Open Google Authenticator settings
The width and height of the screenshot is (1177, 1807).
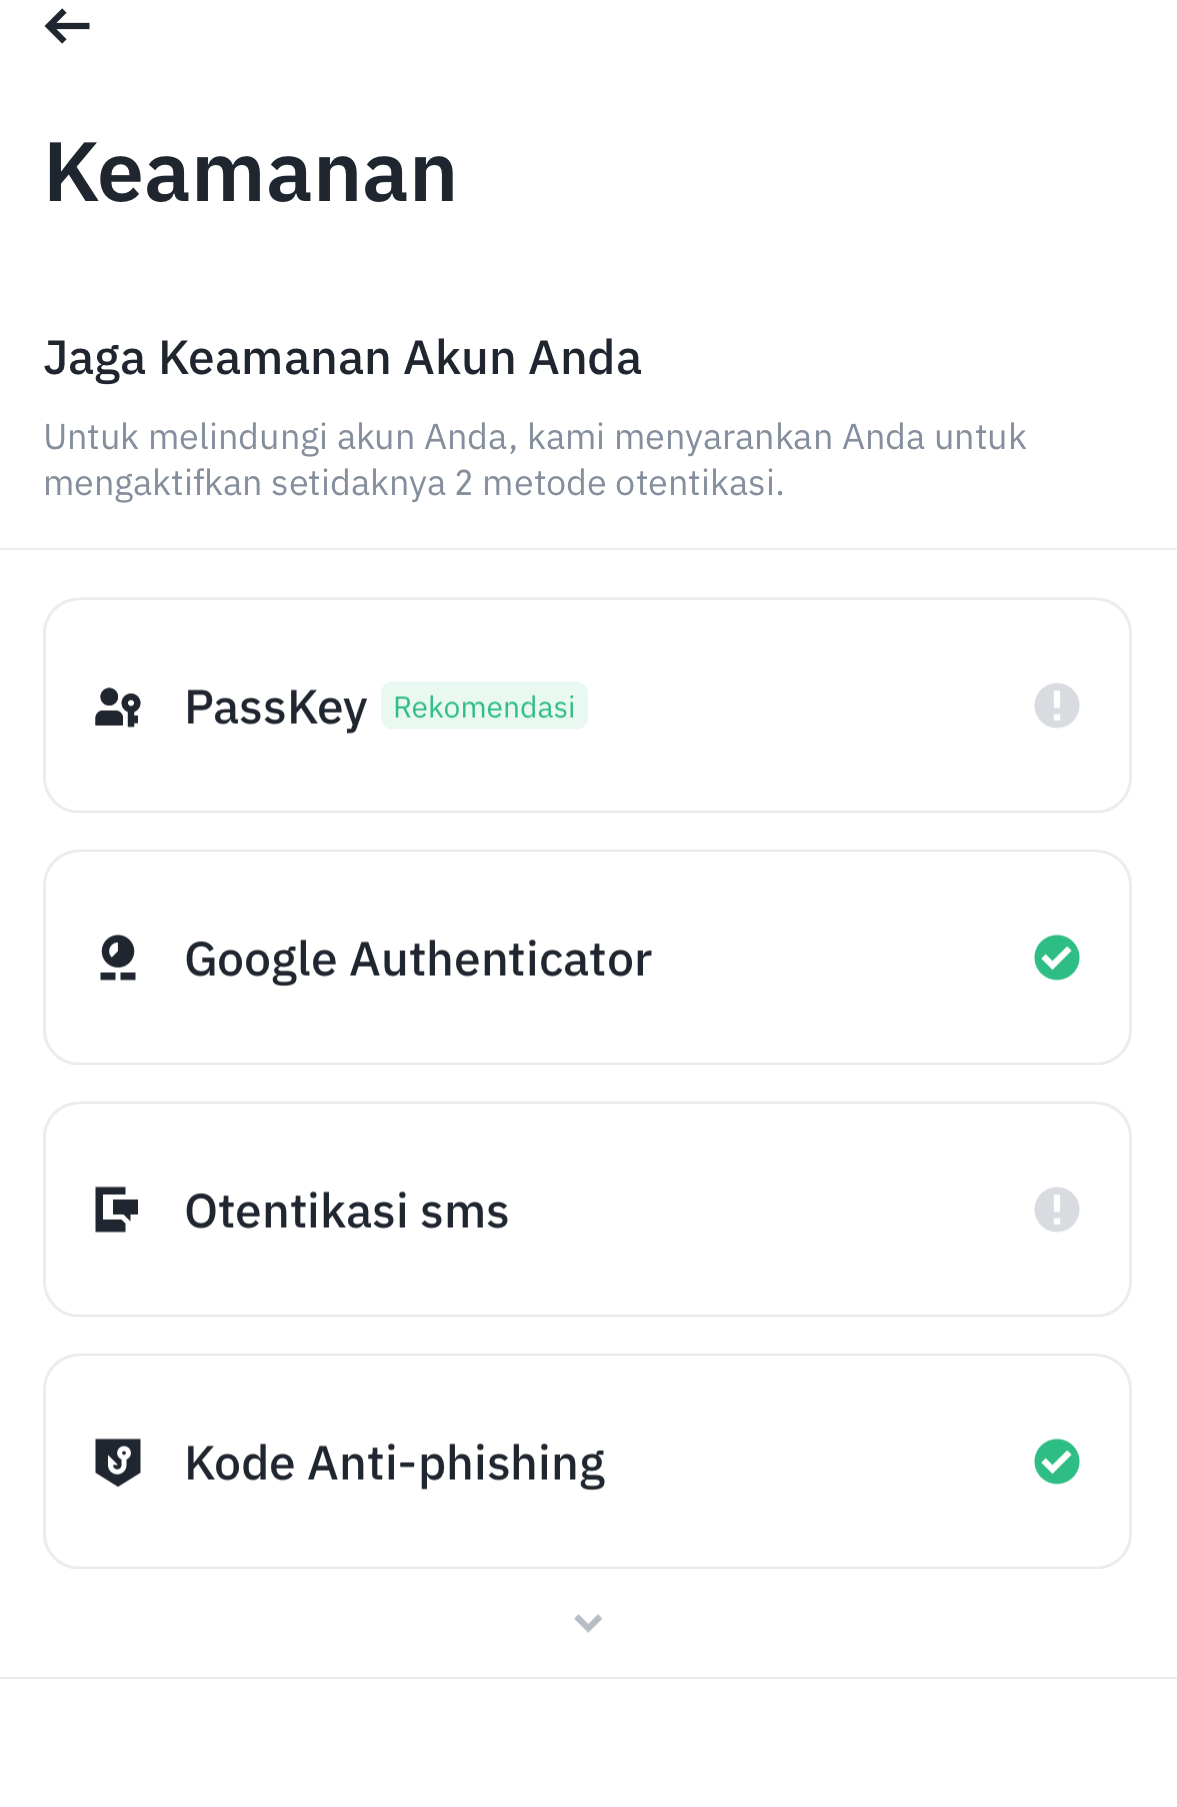click(588, 958)
